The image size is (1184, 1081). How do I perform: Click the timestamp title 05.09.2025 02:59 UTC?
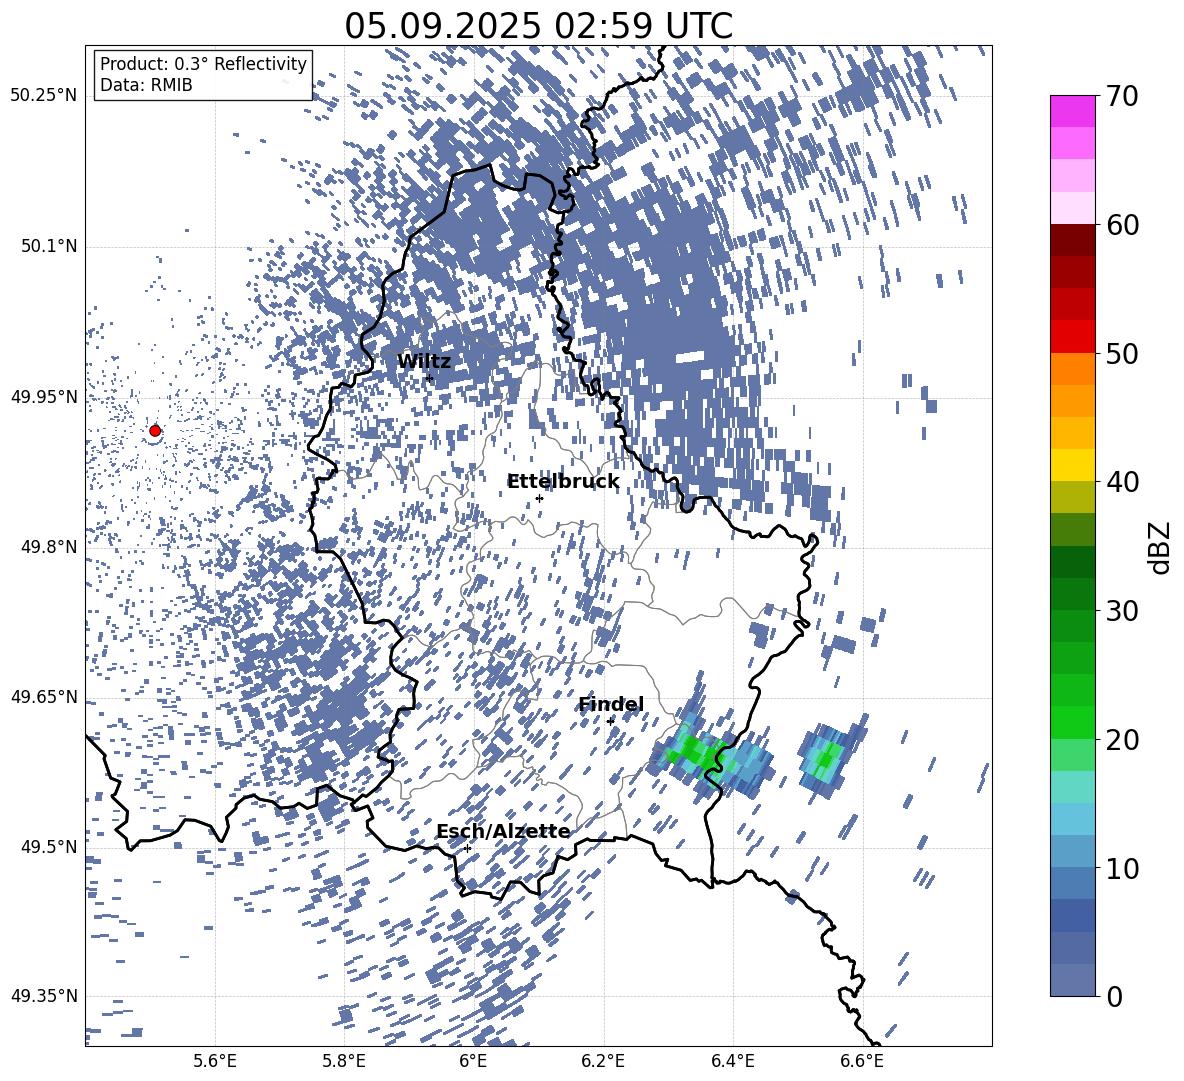[x=538, y=26]
